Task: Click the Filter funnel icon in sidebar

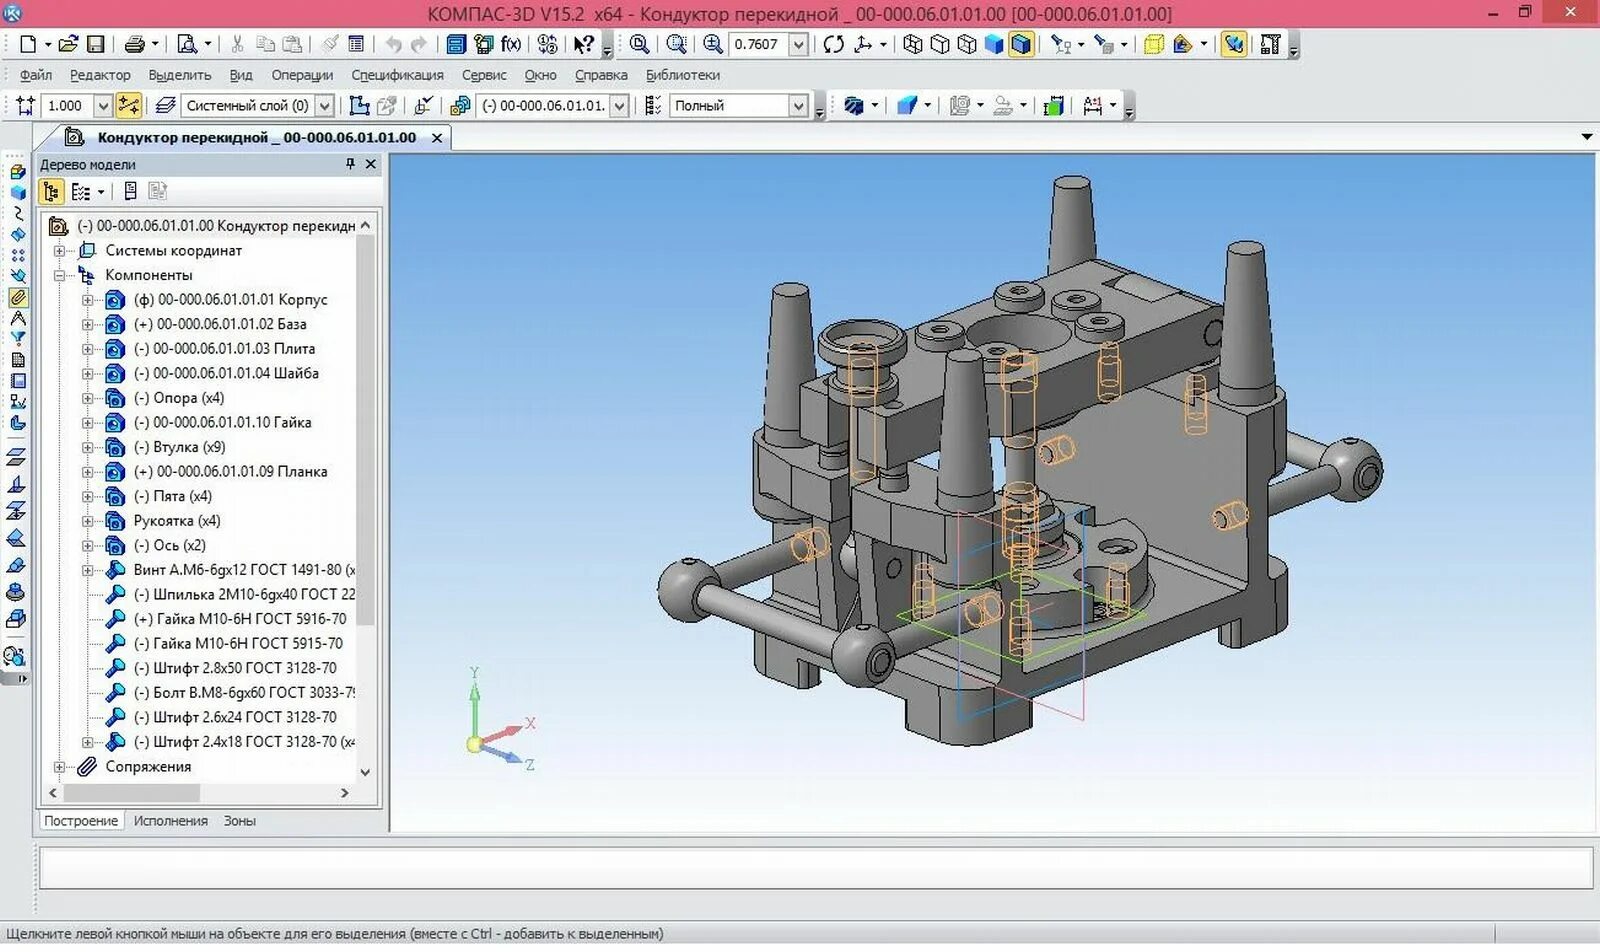Action: [17, 339]
